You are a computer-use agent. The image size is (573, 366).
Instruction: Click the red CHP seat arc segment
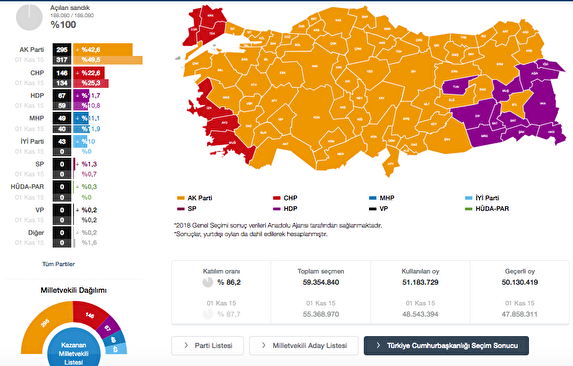point(90,314)
